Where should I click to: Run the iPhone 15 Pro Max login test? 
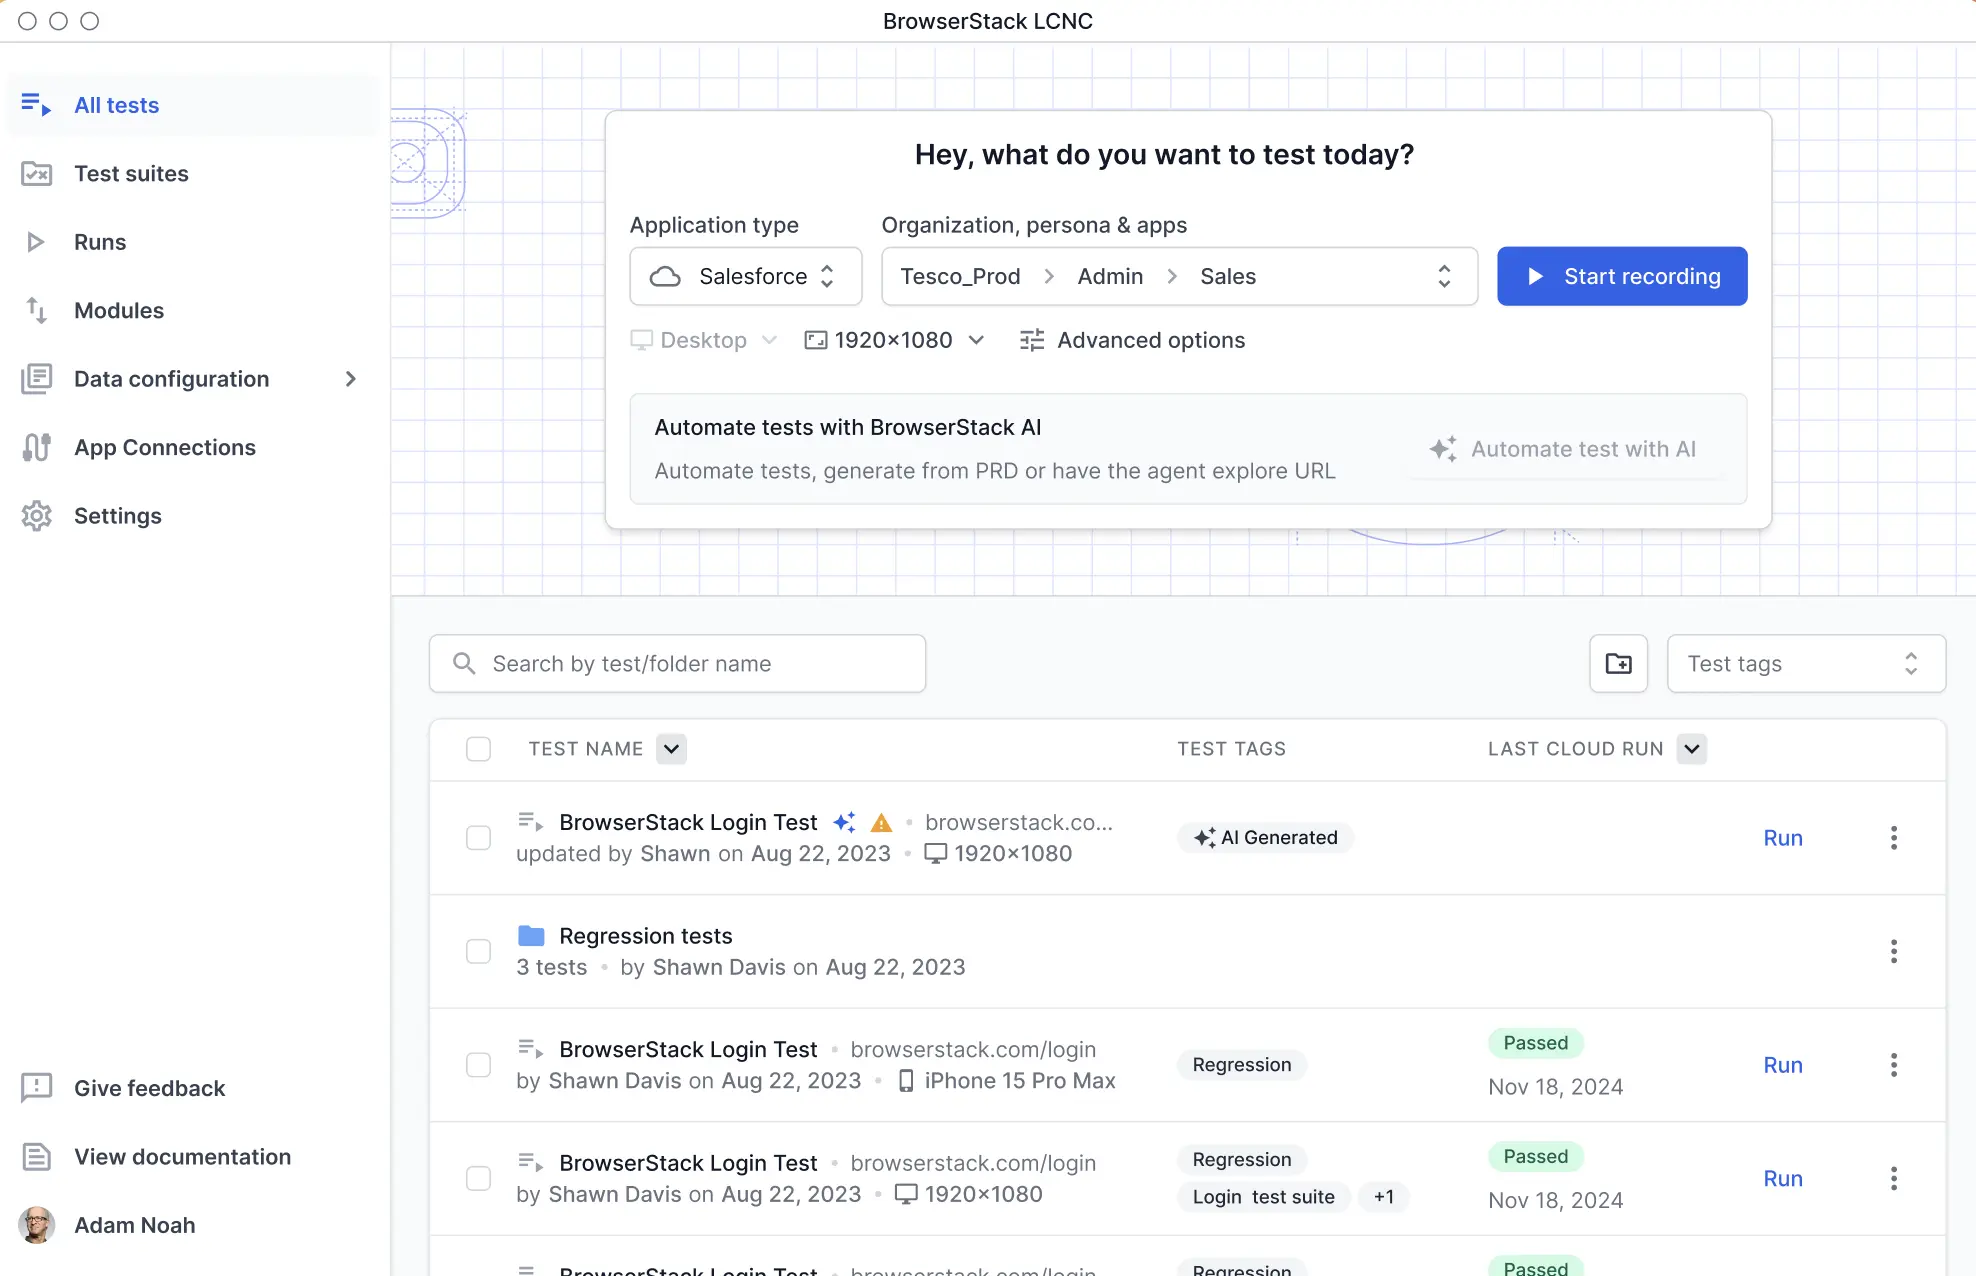pos(1783,1065)
